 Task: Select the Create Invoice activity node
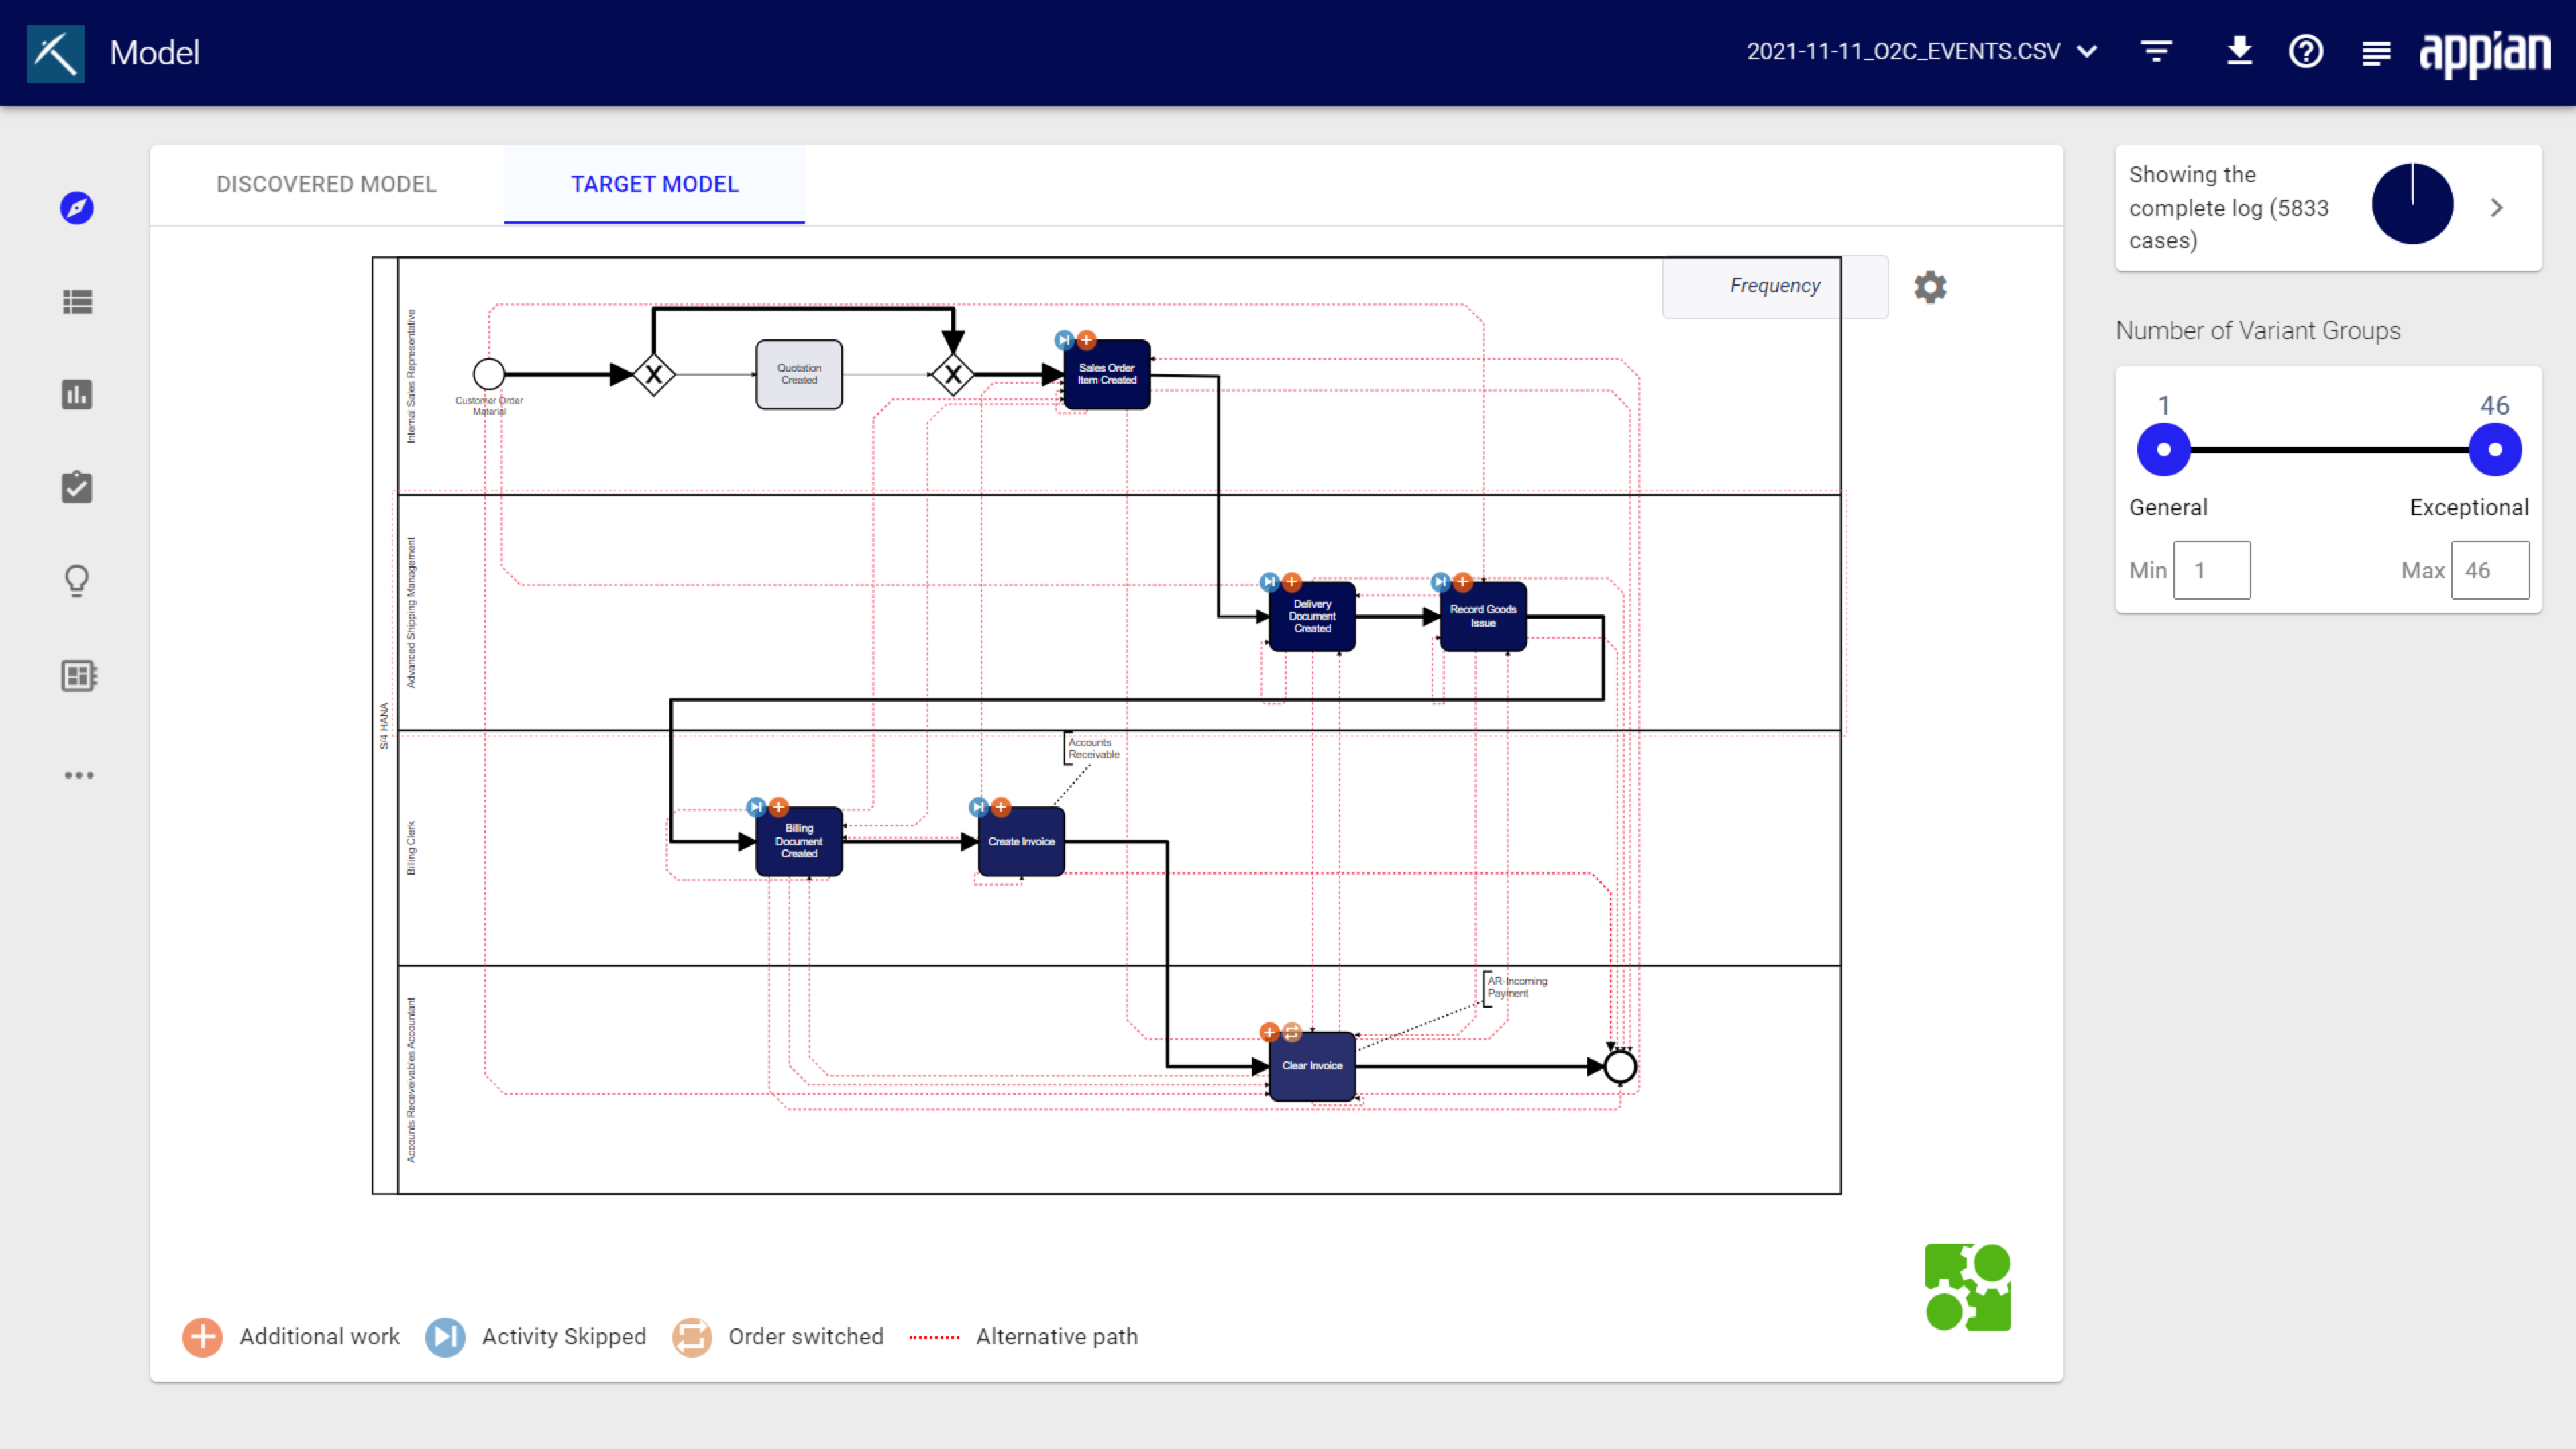1020,841
